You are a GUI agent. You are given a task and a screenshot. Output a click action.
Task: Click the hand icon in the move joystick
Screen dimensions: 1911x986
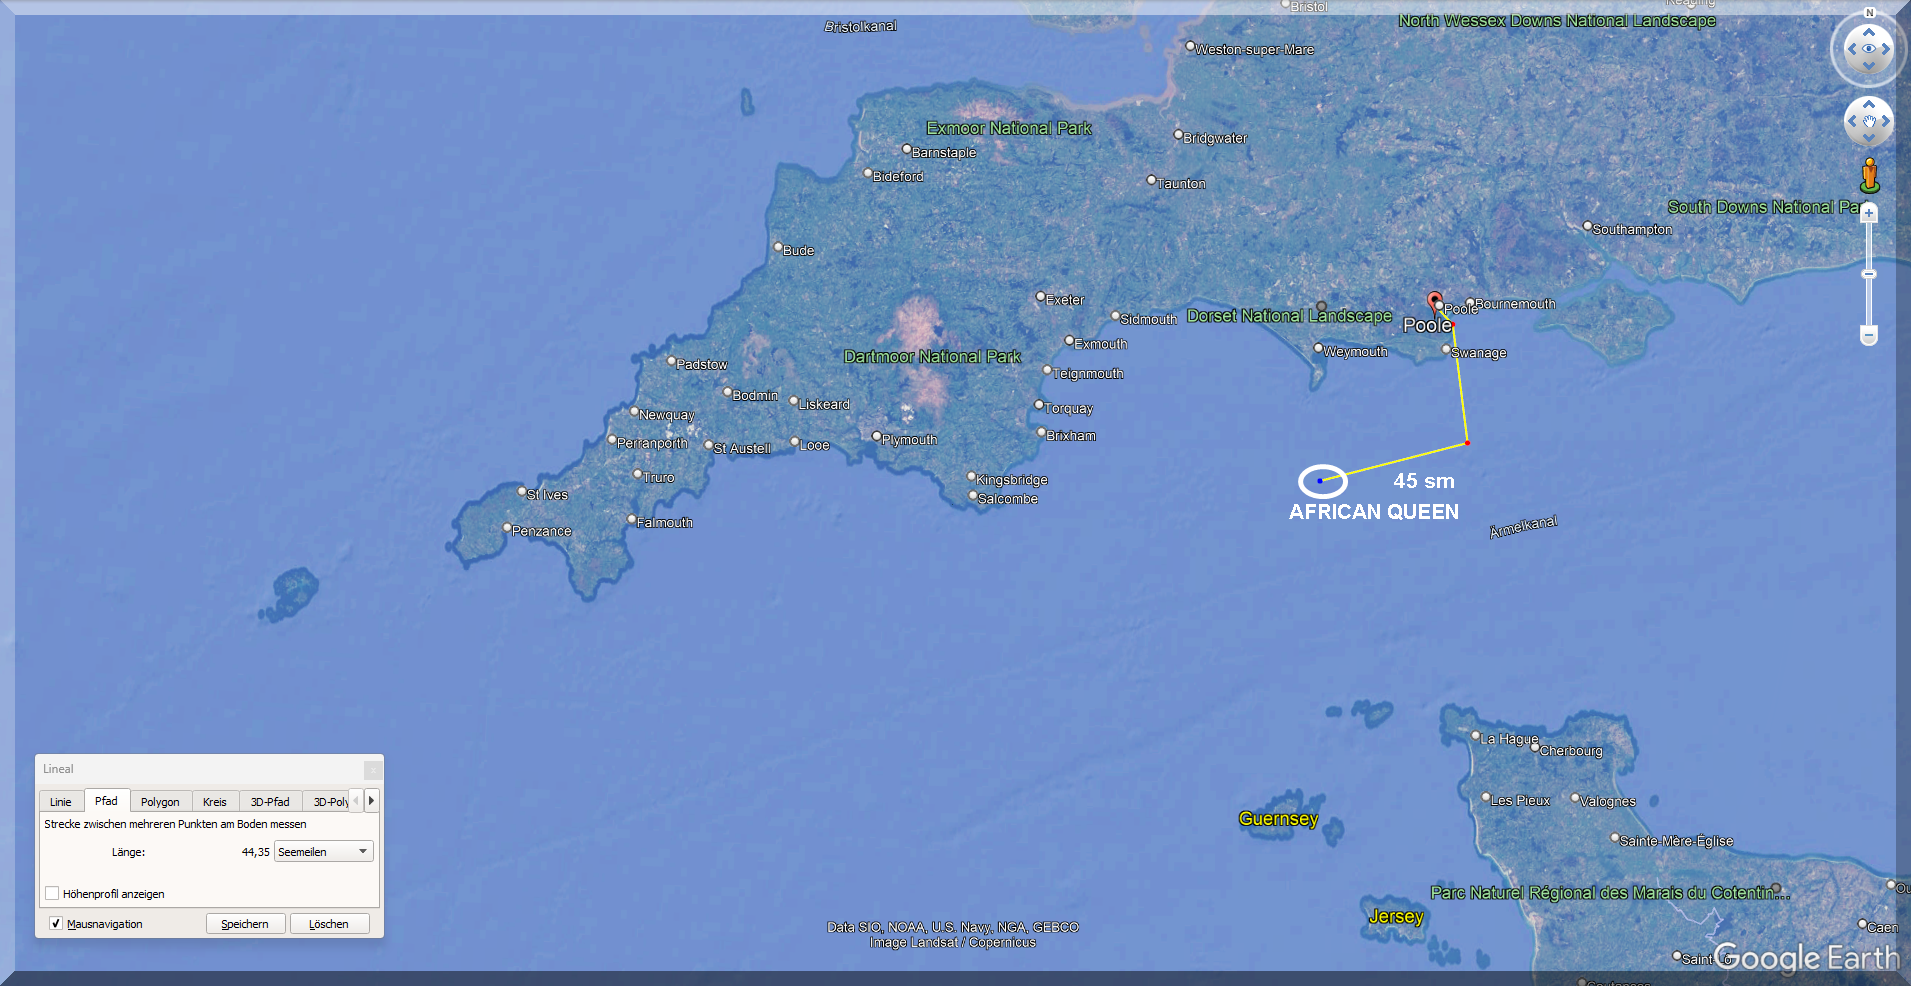(1868, 121)
